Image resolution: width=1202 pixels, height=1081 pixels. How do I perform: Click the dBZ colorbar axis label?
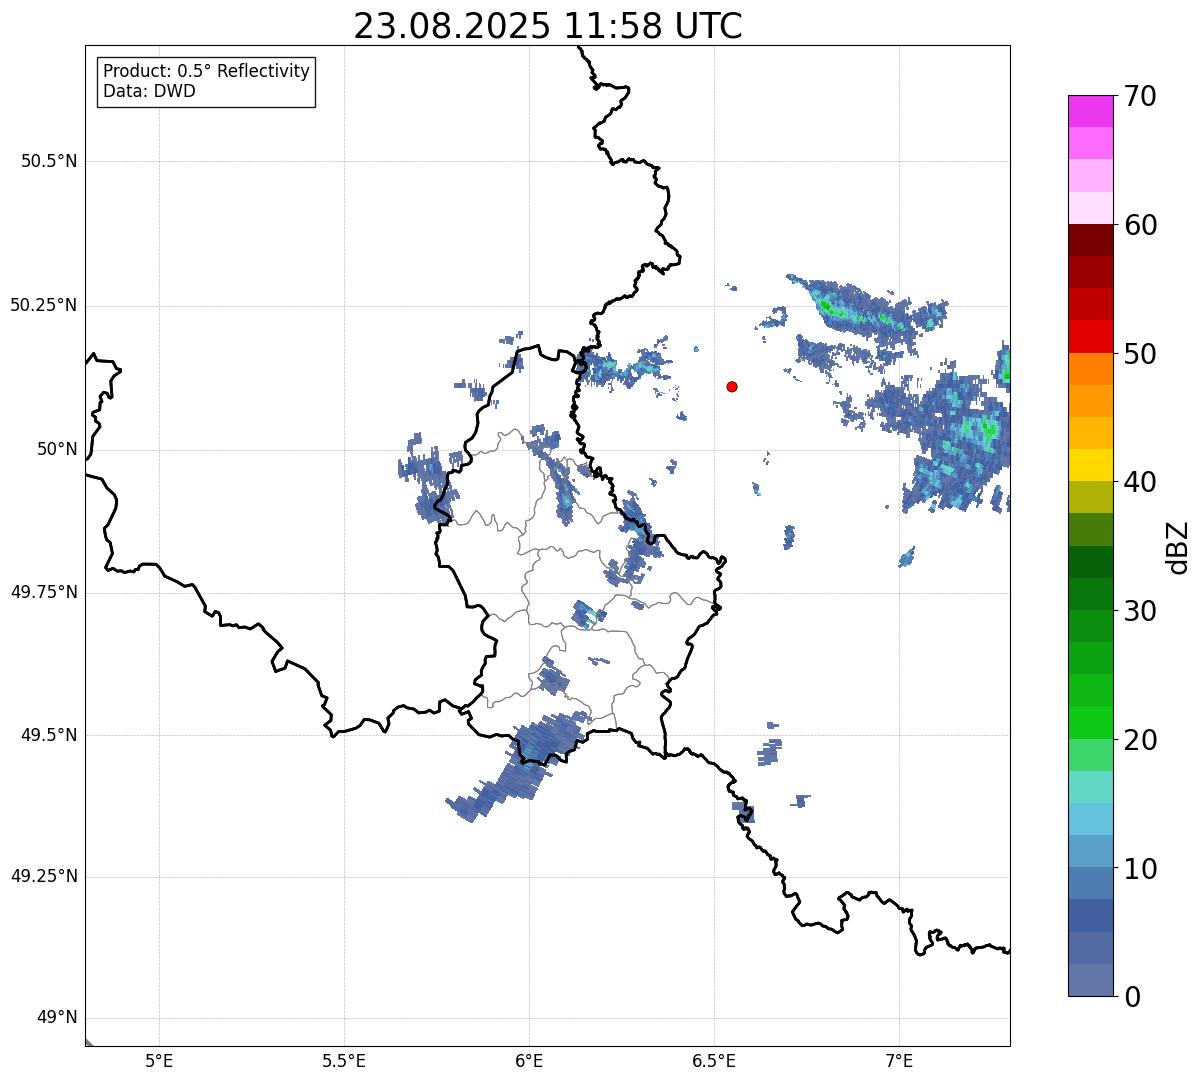point(1177,547)
